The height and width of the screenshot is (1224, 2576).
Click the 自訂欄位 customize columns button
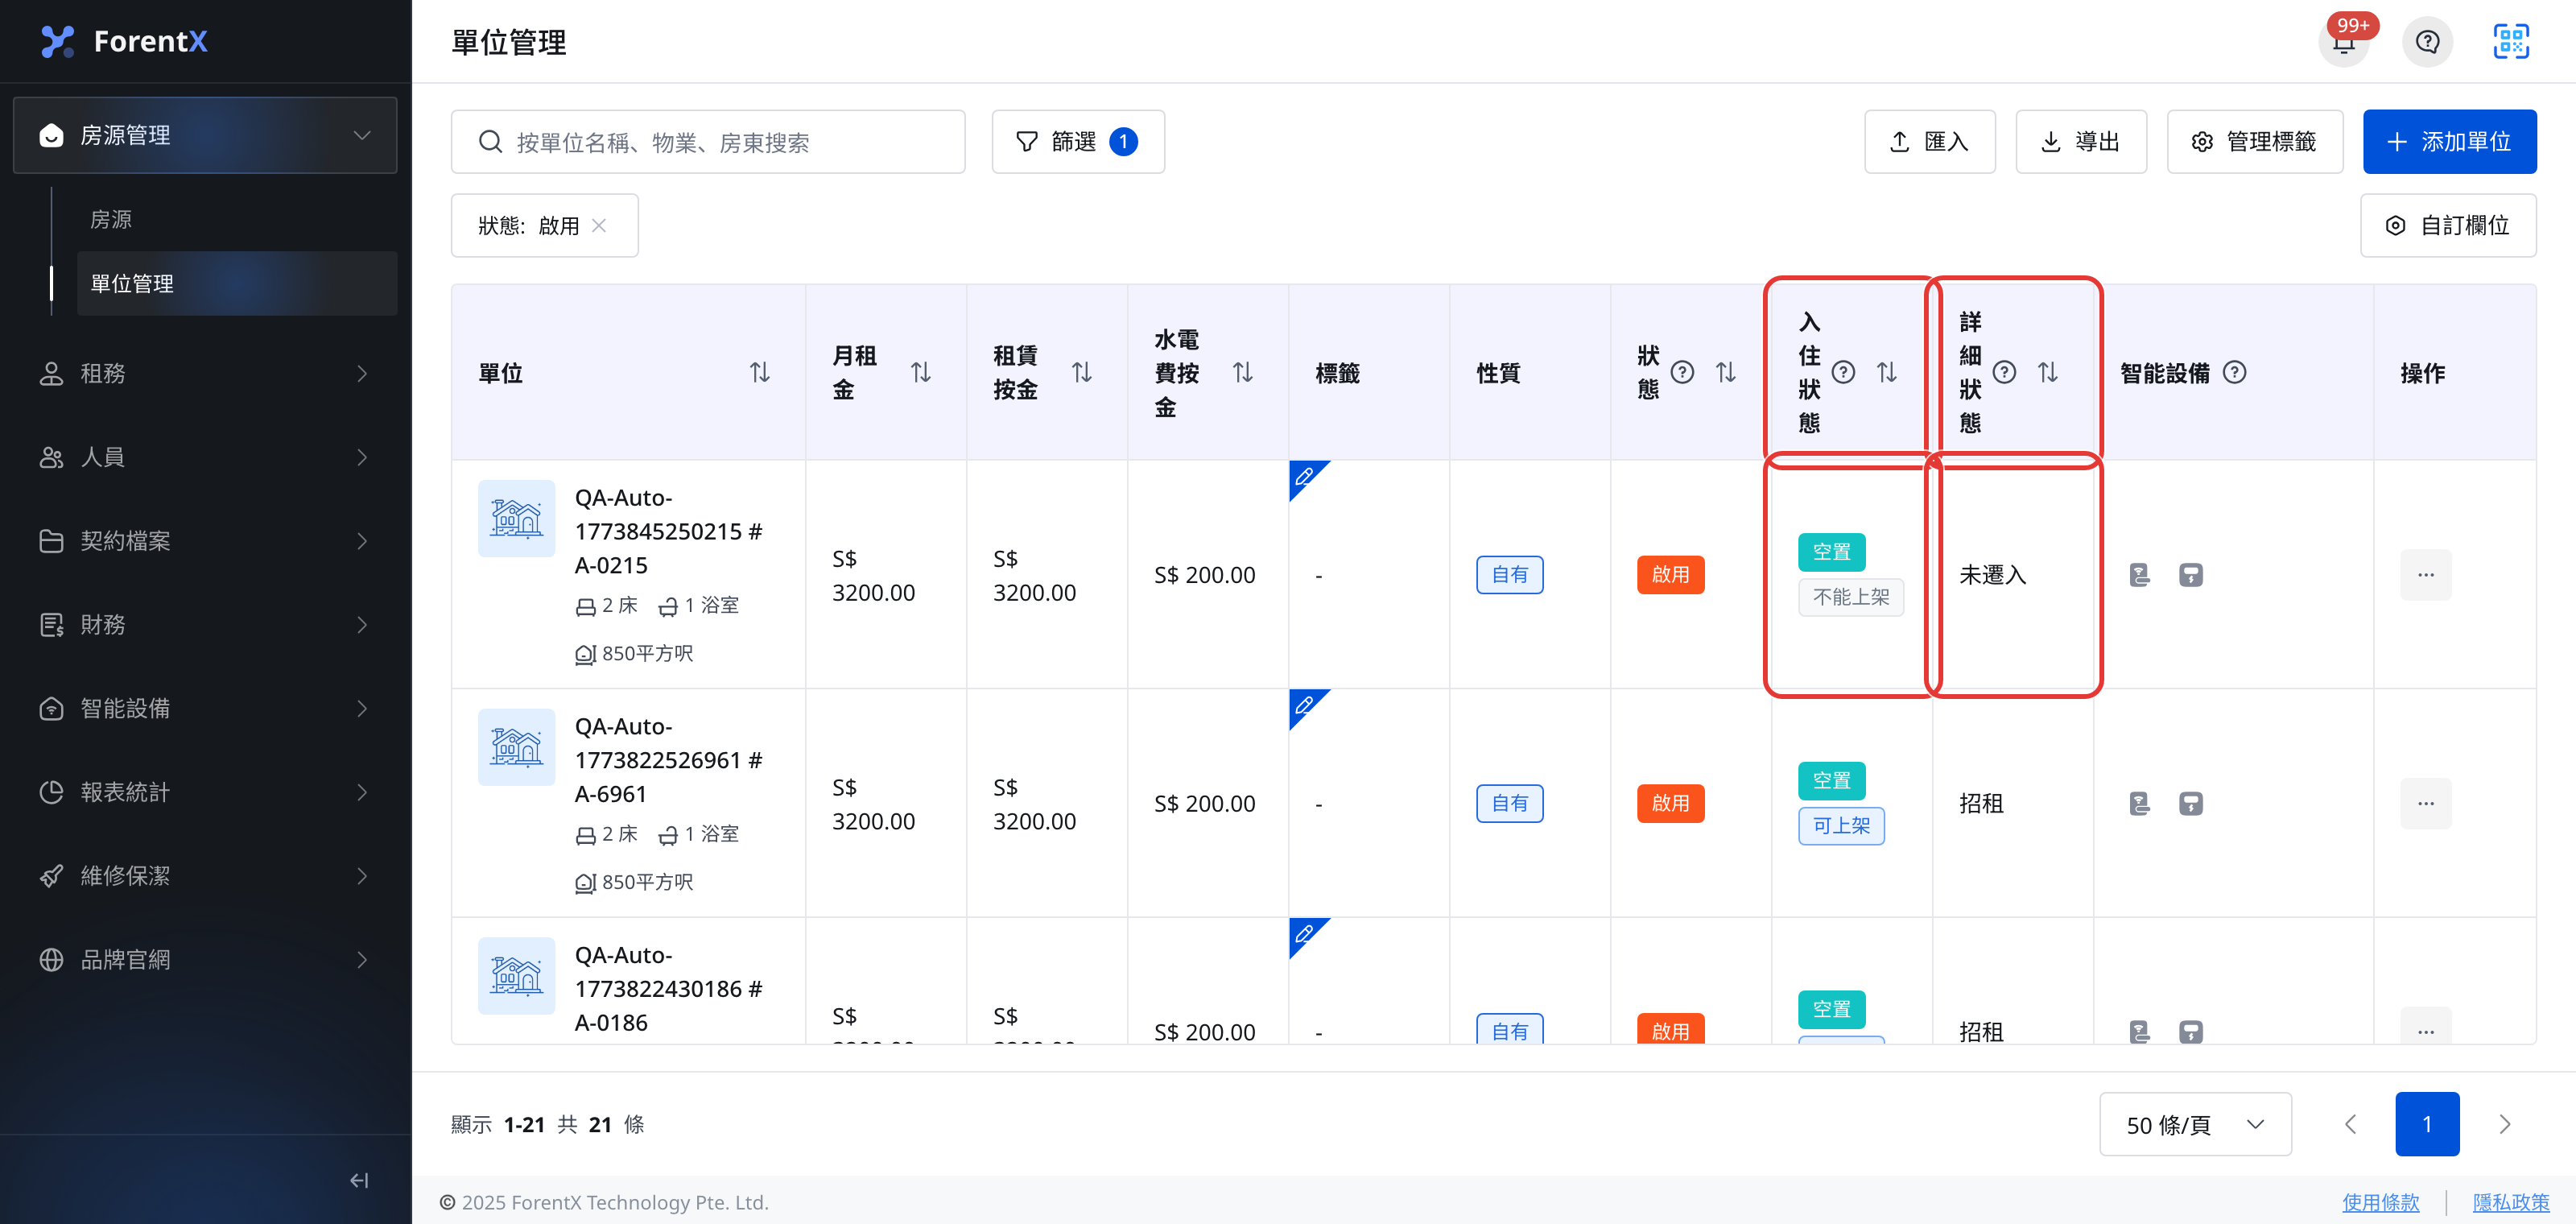(x=2447, y=226)
